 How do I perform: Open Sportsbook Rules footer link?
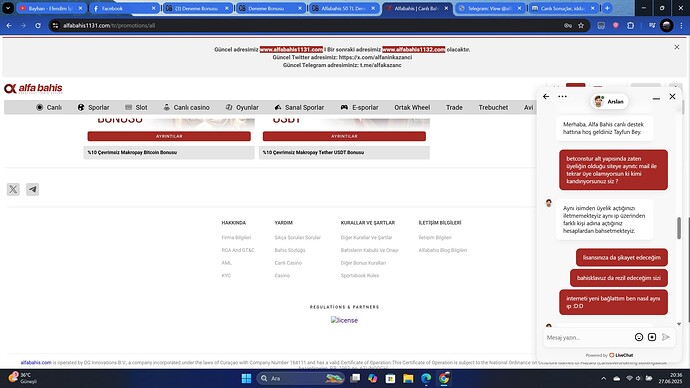click(360, 275)
